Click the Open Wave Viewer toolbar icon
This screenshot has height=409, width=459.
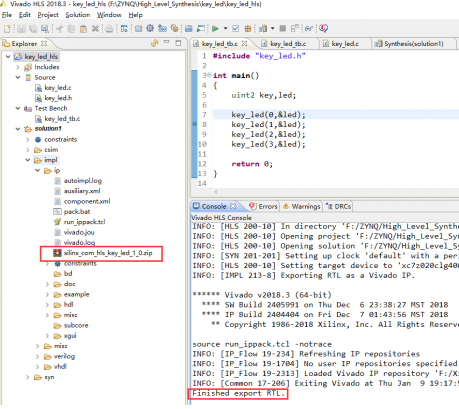(309, 29)
